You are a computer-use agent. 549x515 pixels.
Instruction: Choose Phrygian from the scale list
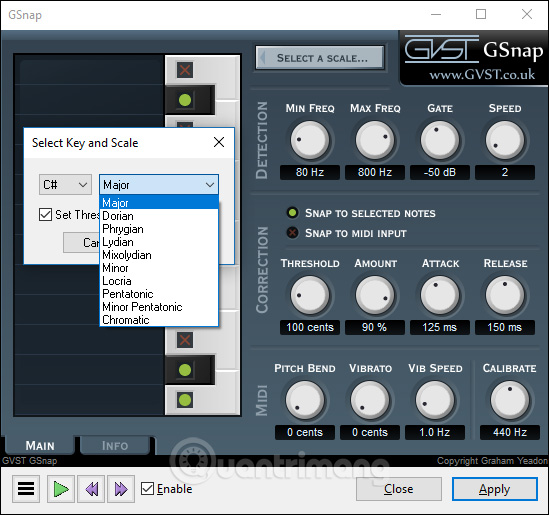159,229
